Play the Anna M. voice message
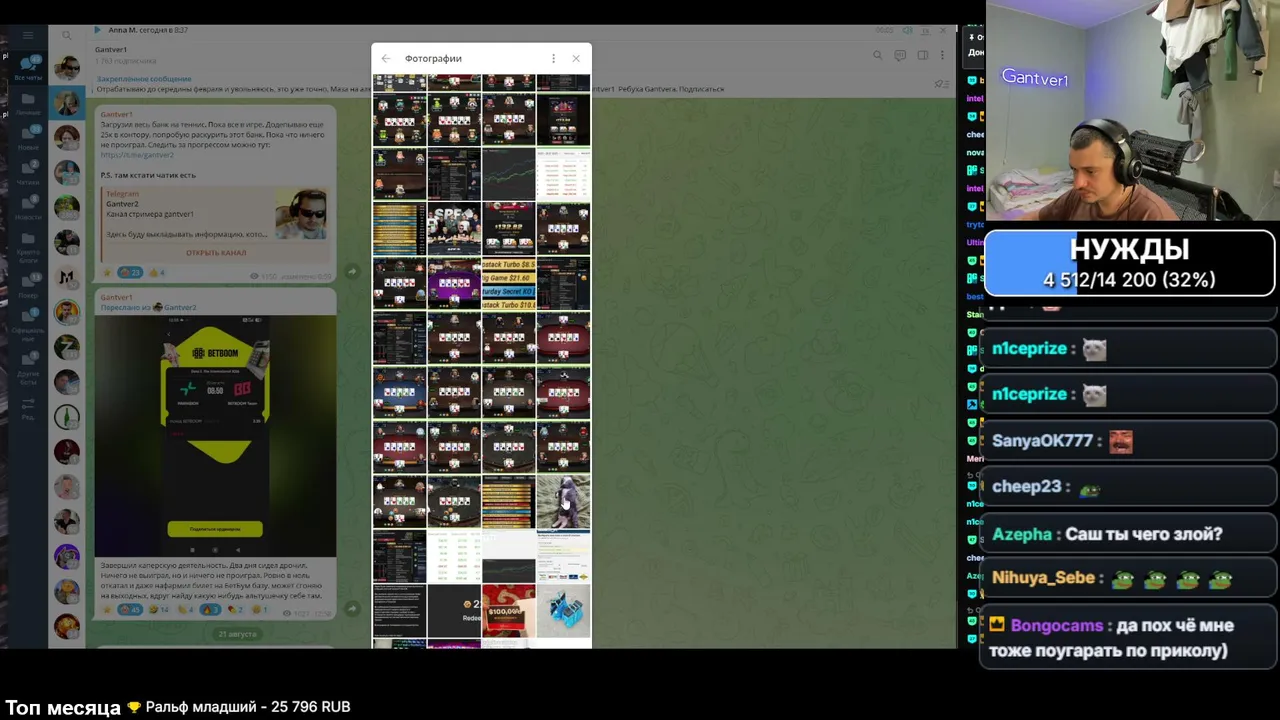The width and height of the screenshot is (1280, 720). (x=97, y=30)
